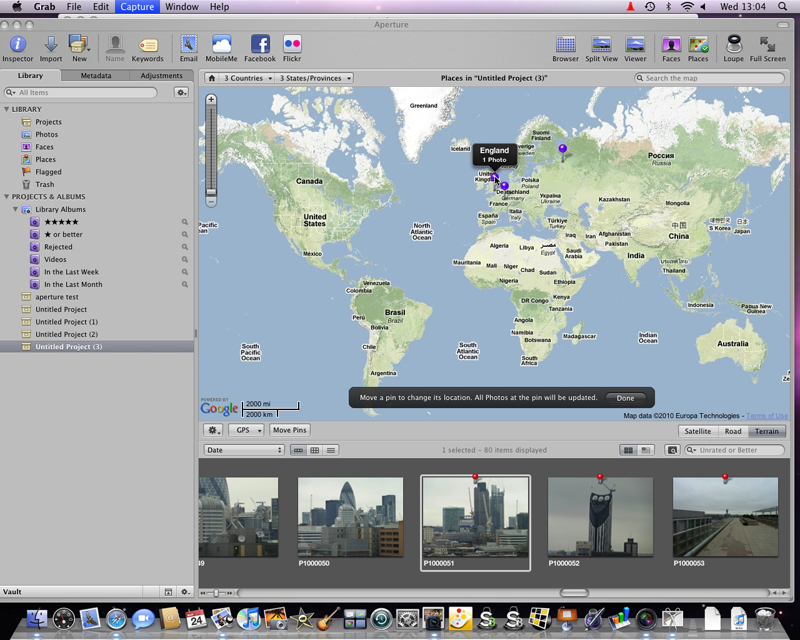Click the thumbnail size slider
The height and width of the screenshot is (640, 800).
click(x=216, y=593)
